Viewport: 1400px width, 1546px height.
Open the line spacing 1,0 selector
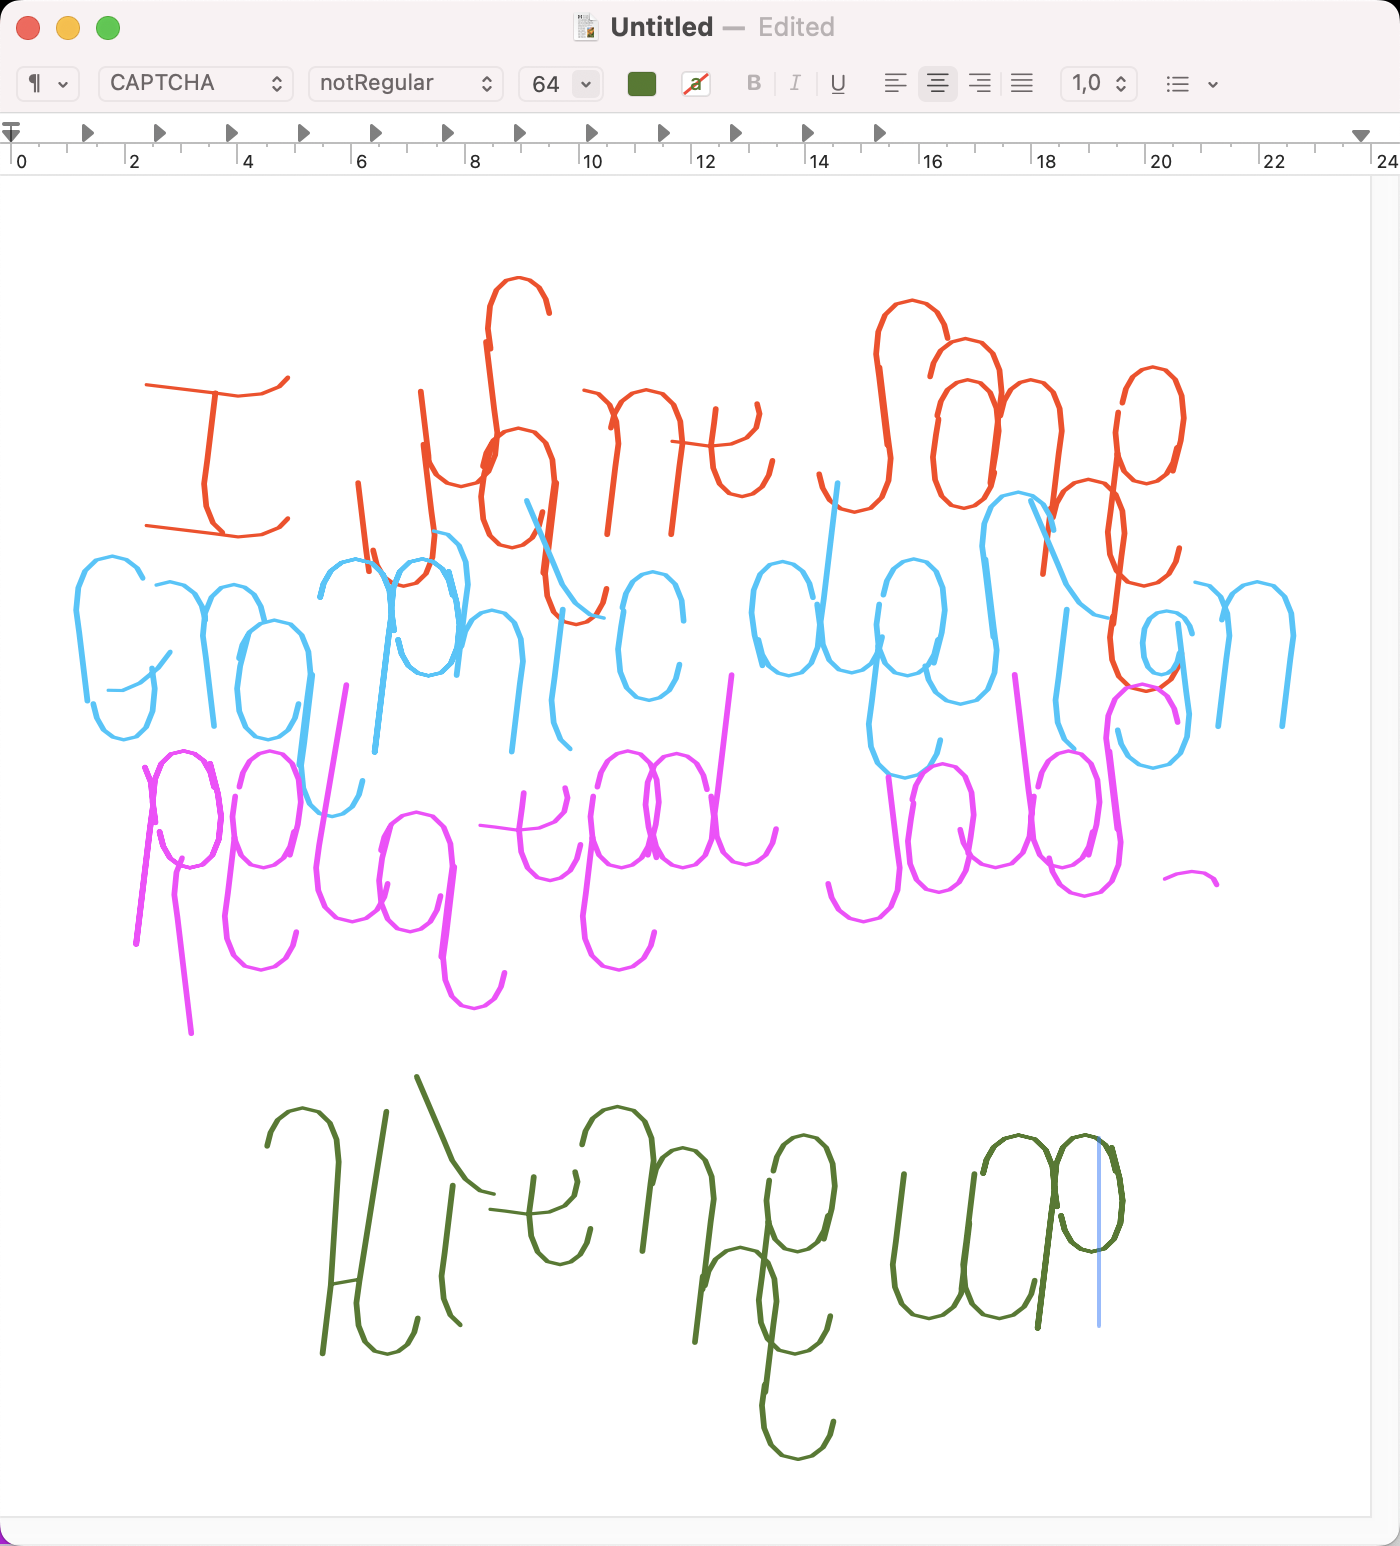pos(1098,84)
